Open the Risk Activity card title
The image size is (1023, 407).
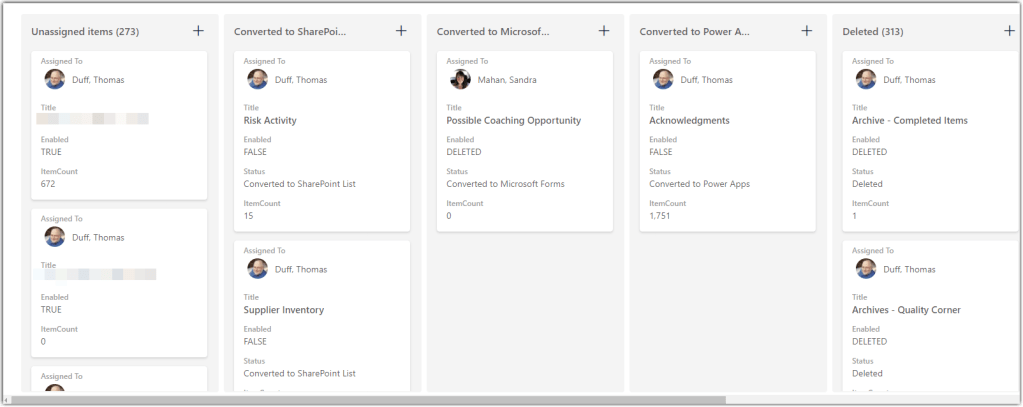click(270, 121)
